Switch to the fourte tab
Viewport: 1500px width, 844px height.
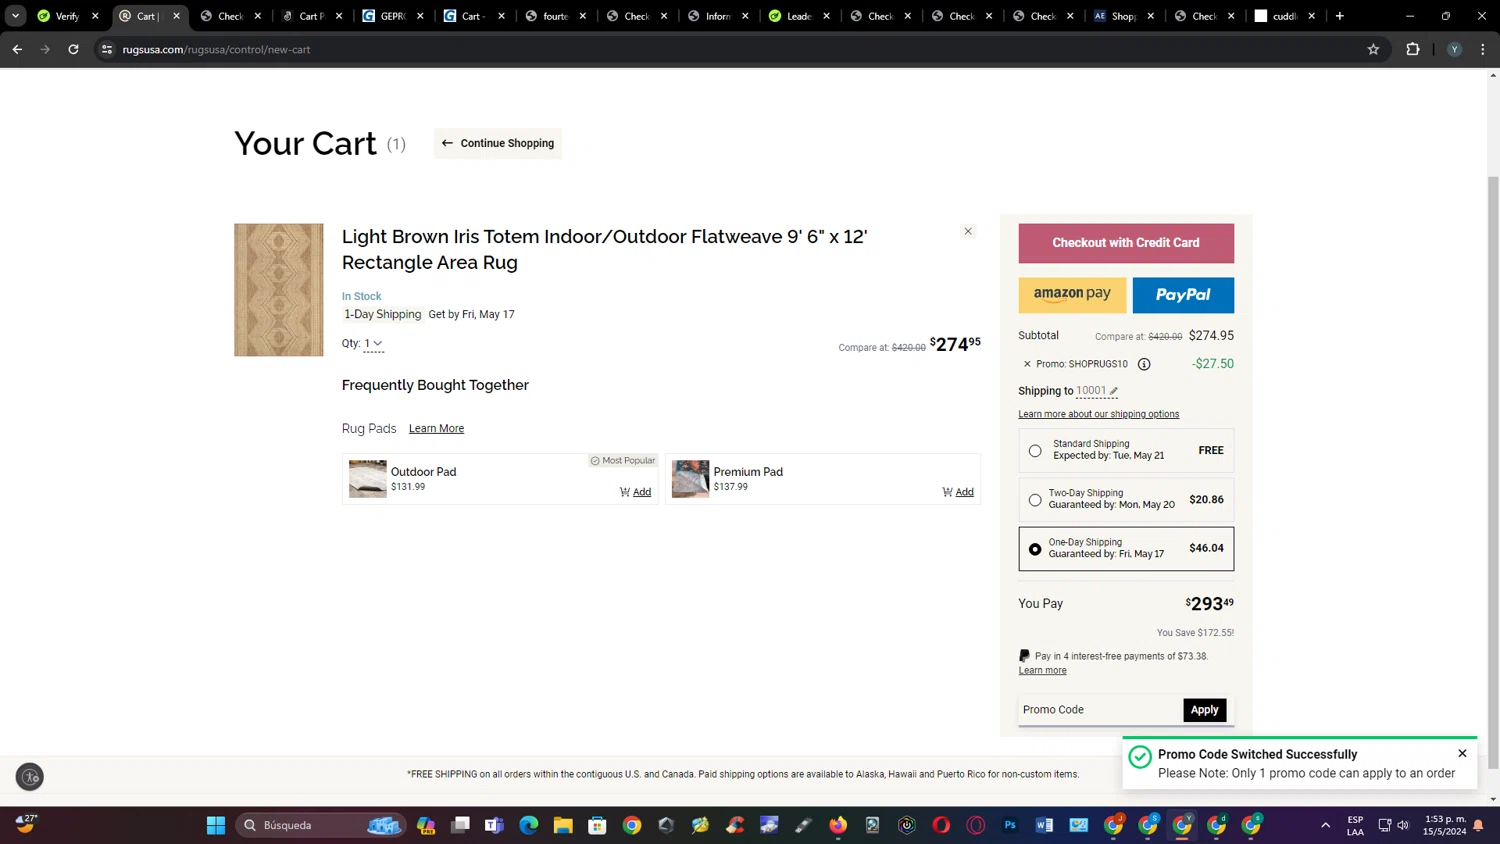(556, 16)
